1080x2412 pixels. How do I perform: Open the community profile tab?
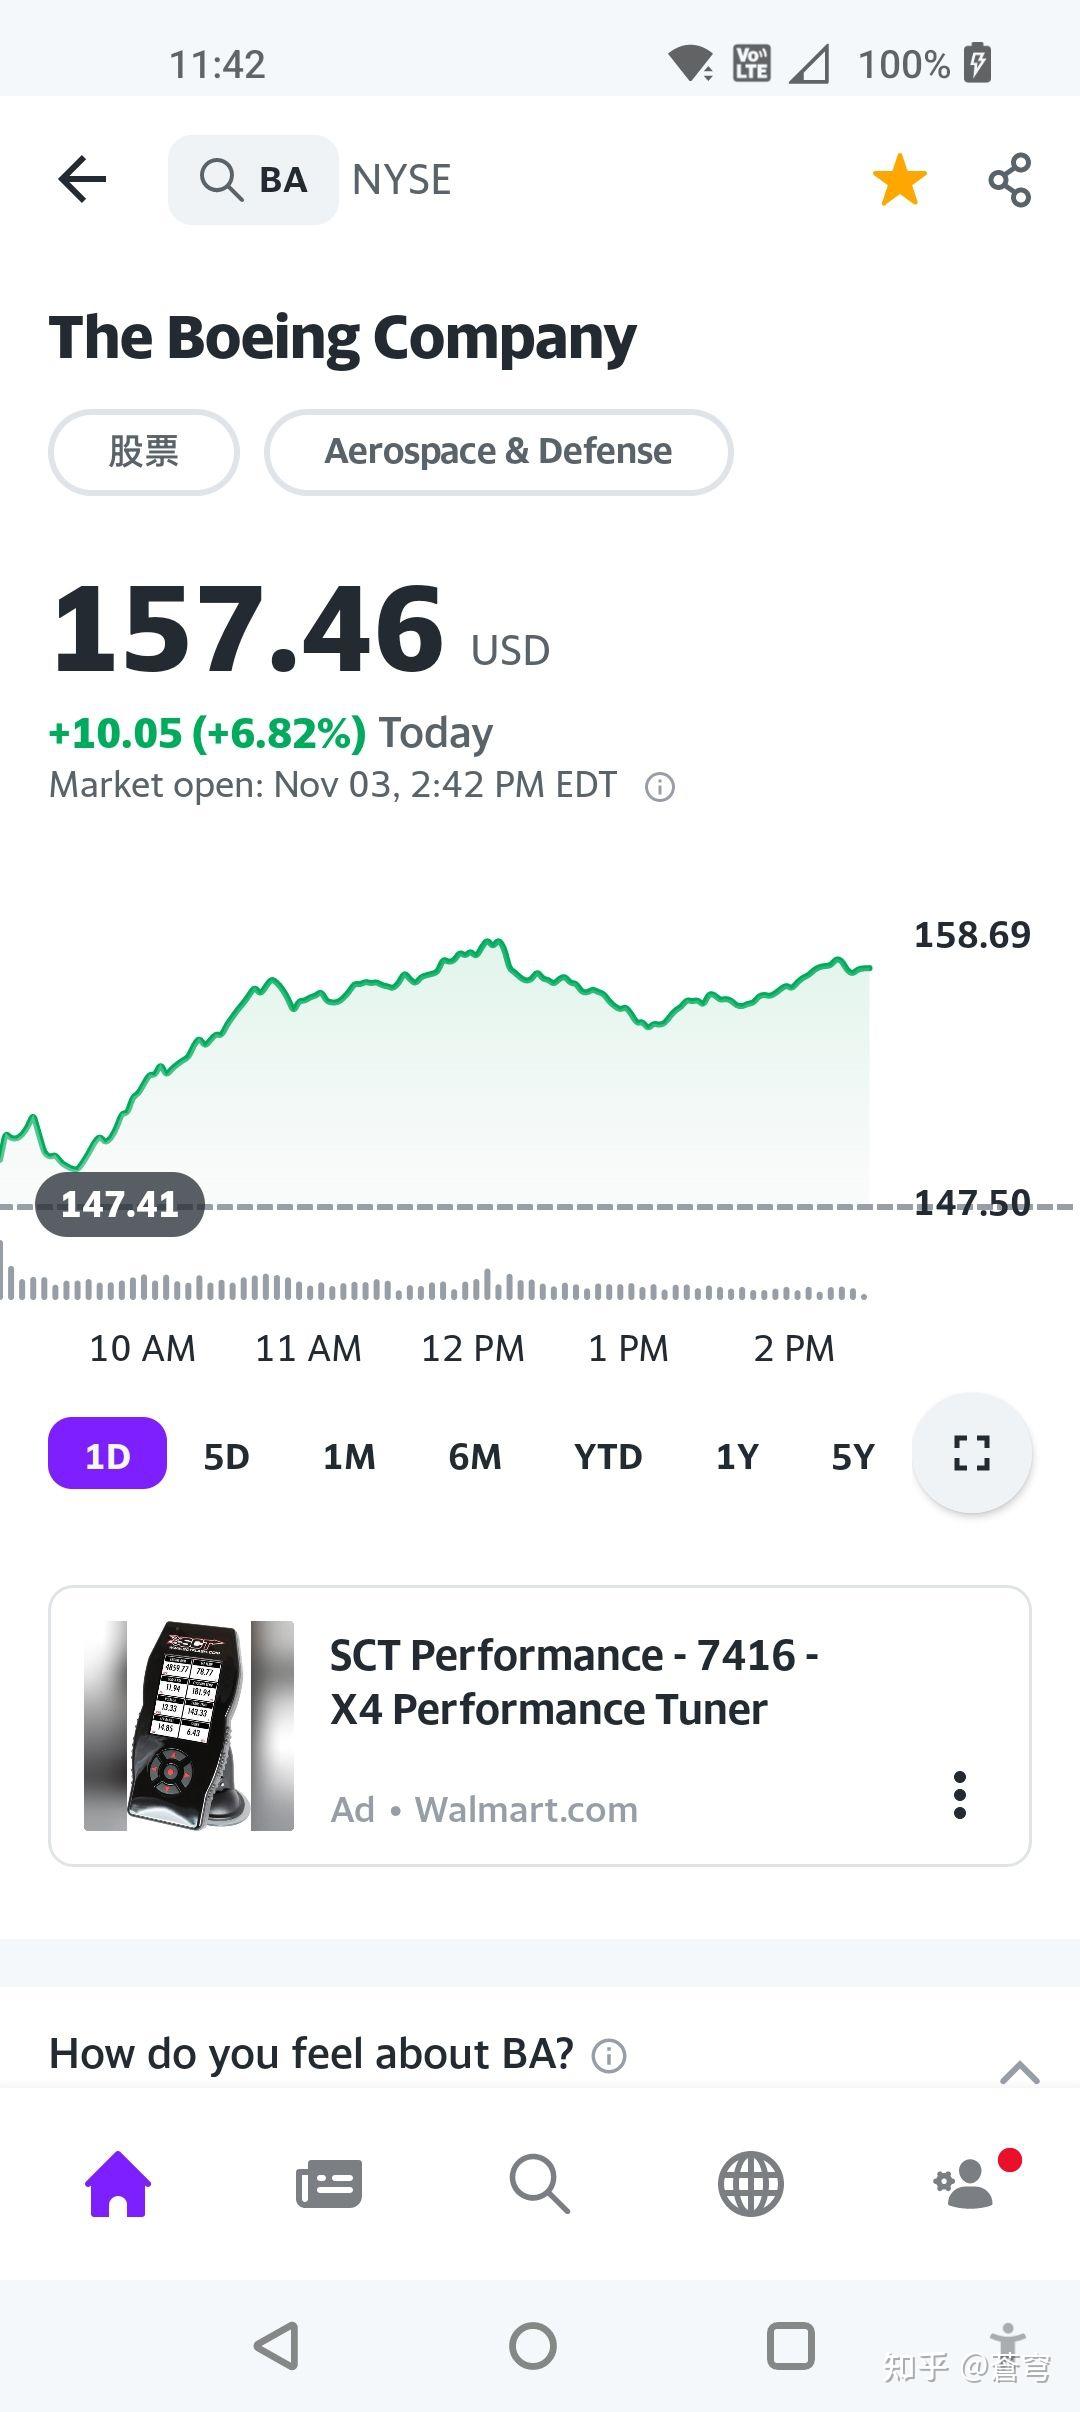pyautogui.click(x=965, y=2184)
